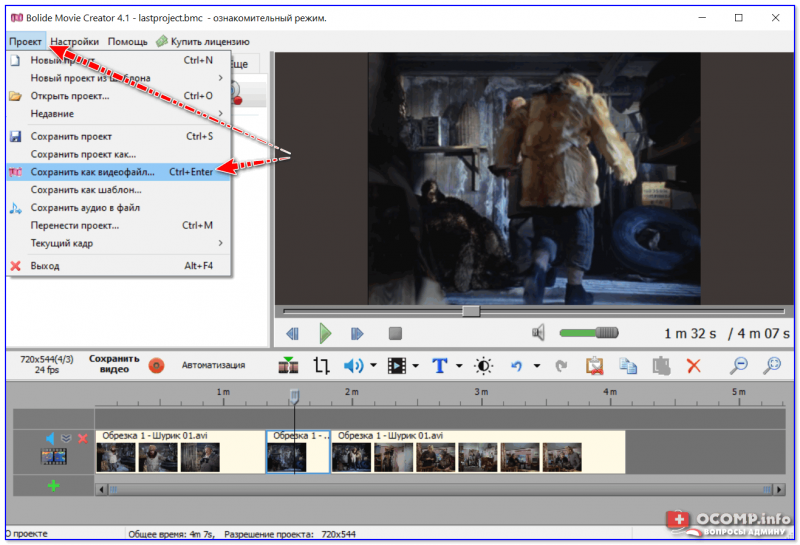Click the timeline playhead marker
This screenshot has height=545, width=800.
[294, 395]
